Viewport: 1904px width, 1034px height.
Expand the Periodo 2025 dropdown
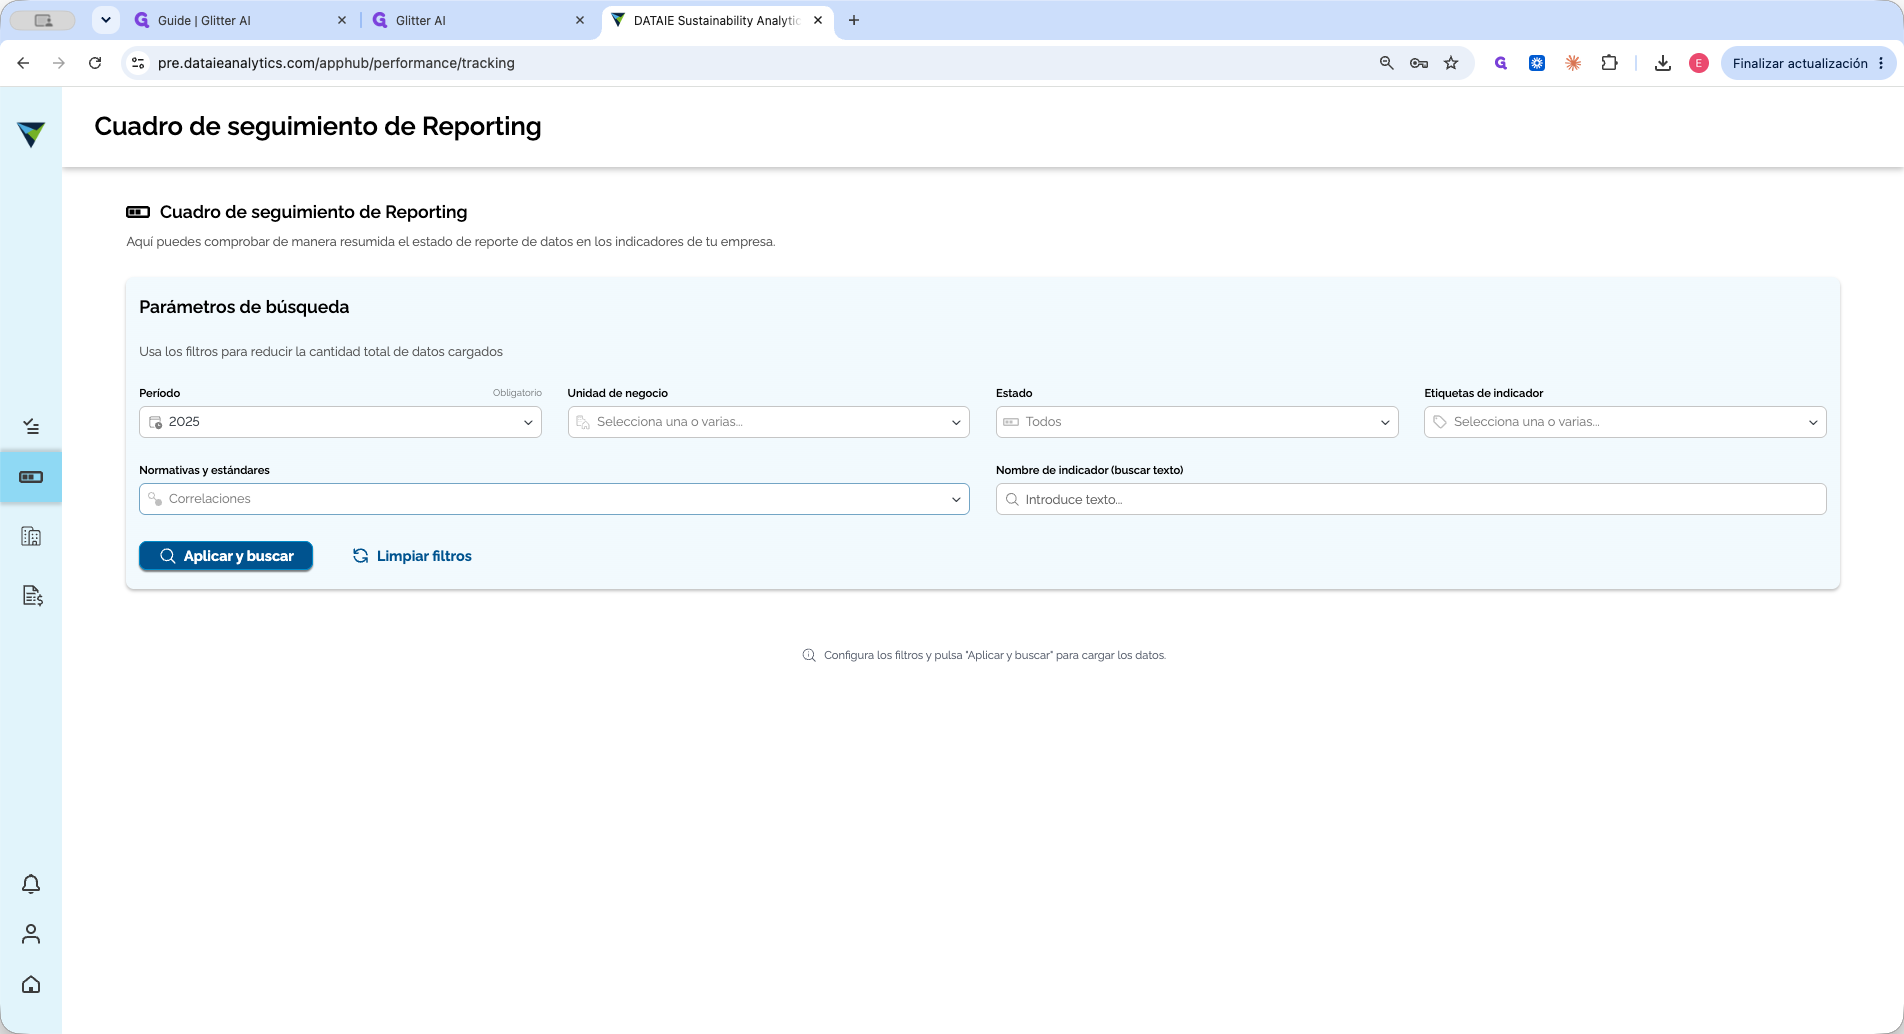click(x=340, y=422)
